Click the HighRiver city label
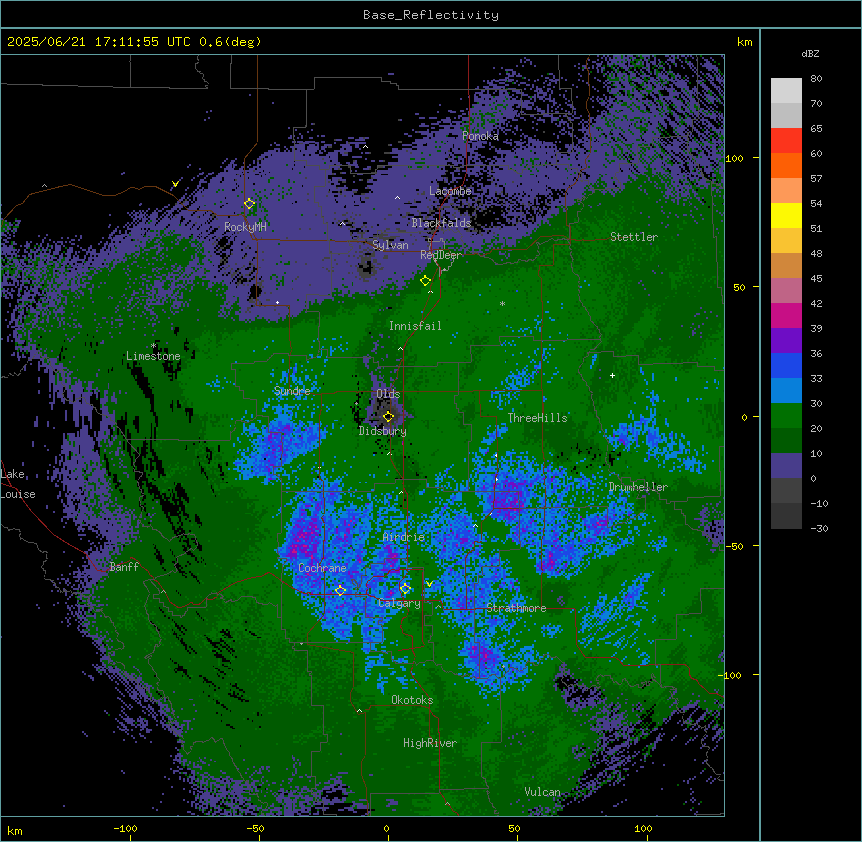This screenshot has width=862, height=842. tap(429, 743)
